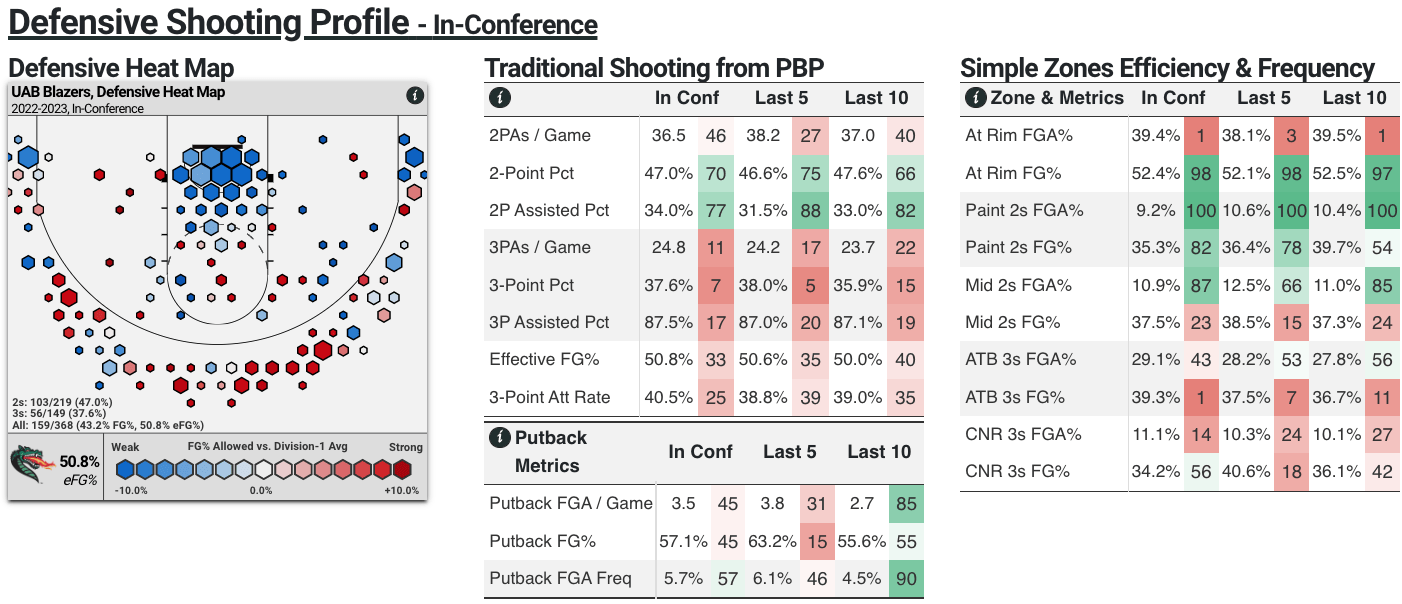Open info icon in Traditional Shooting table header
The image size is (1402, 604).
pyautogui.click(x=498, y=98)
